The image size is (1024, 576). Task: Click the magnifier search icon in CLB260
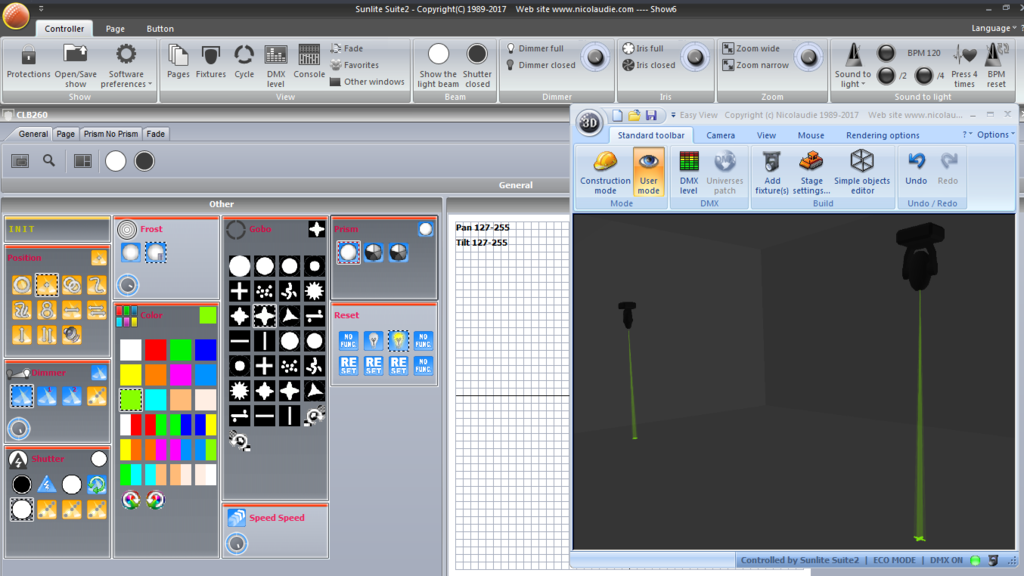(49, 161)
